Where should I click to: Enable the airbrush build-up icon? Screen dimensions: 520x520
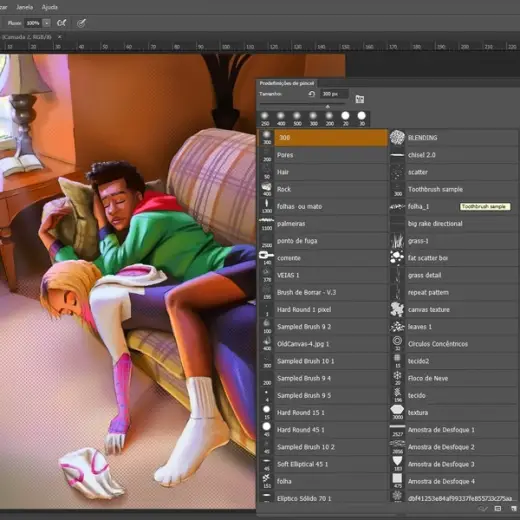61,23
